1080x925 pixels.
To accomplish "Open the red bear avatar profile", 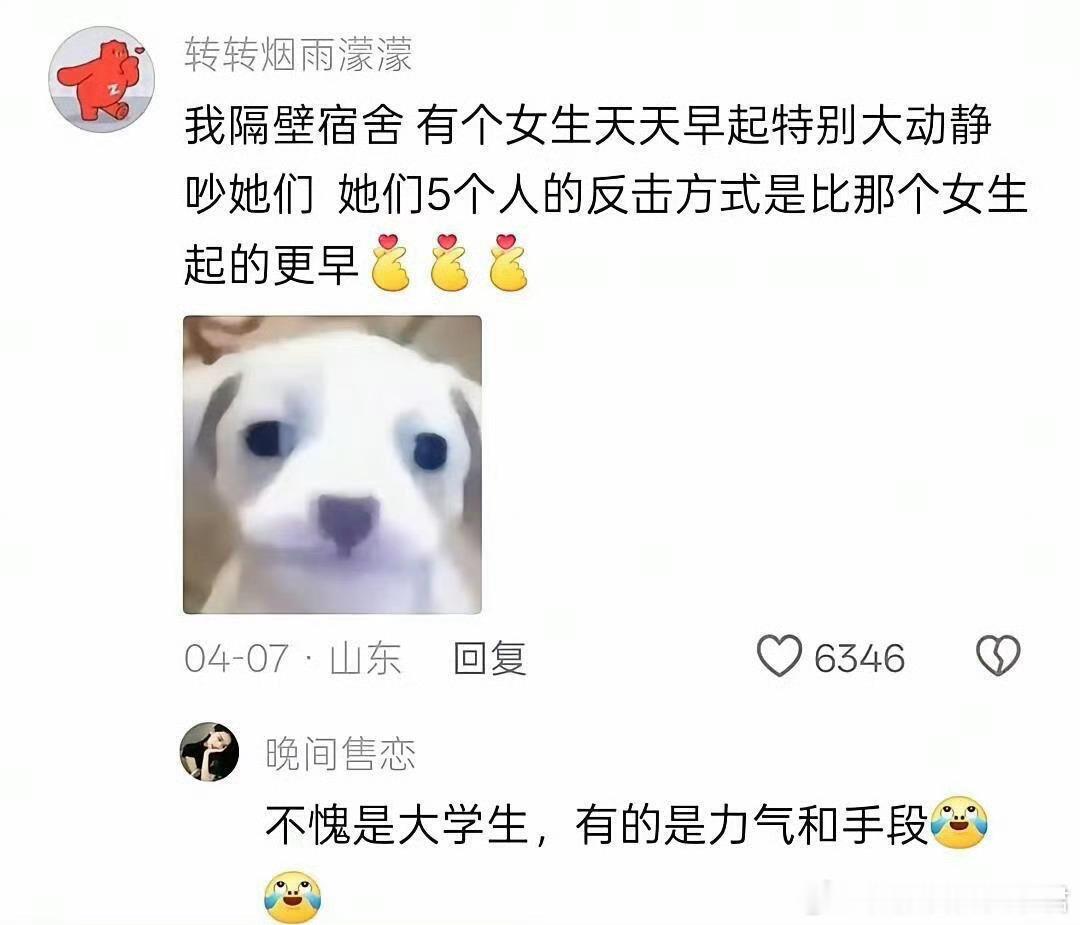I will pyautogui.click(x=101, y=79).
